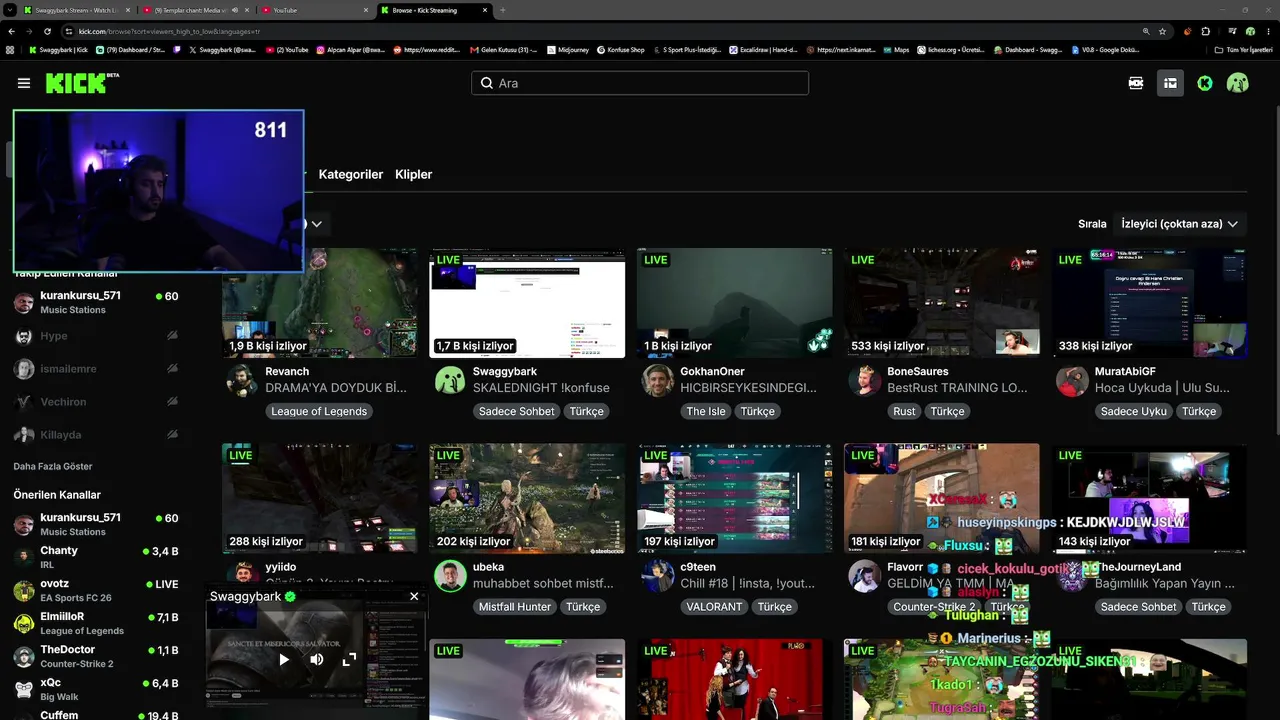This screenshot has height=720, width=1280.
Task: Click the Sadece Uyku category tag
Action: point(1133,411)
